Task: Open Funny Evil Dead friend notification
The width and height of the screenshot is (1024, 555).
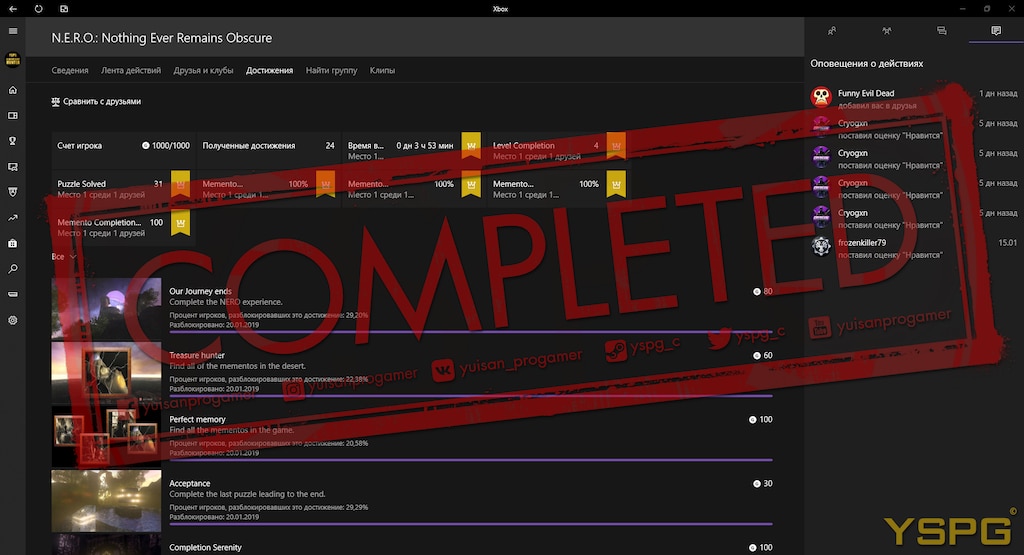Action: pyautogui.click(x=914, y=98)
